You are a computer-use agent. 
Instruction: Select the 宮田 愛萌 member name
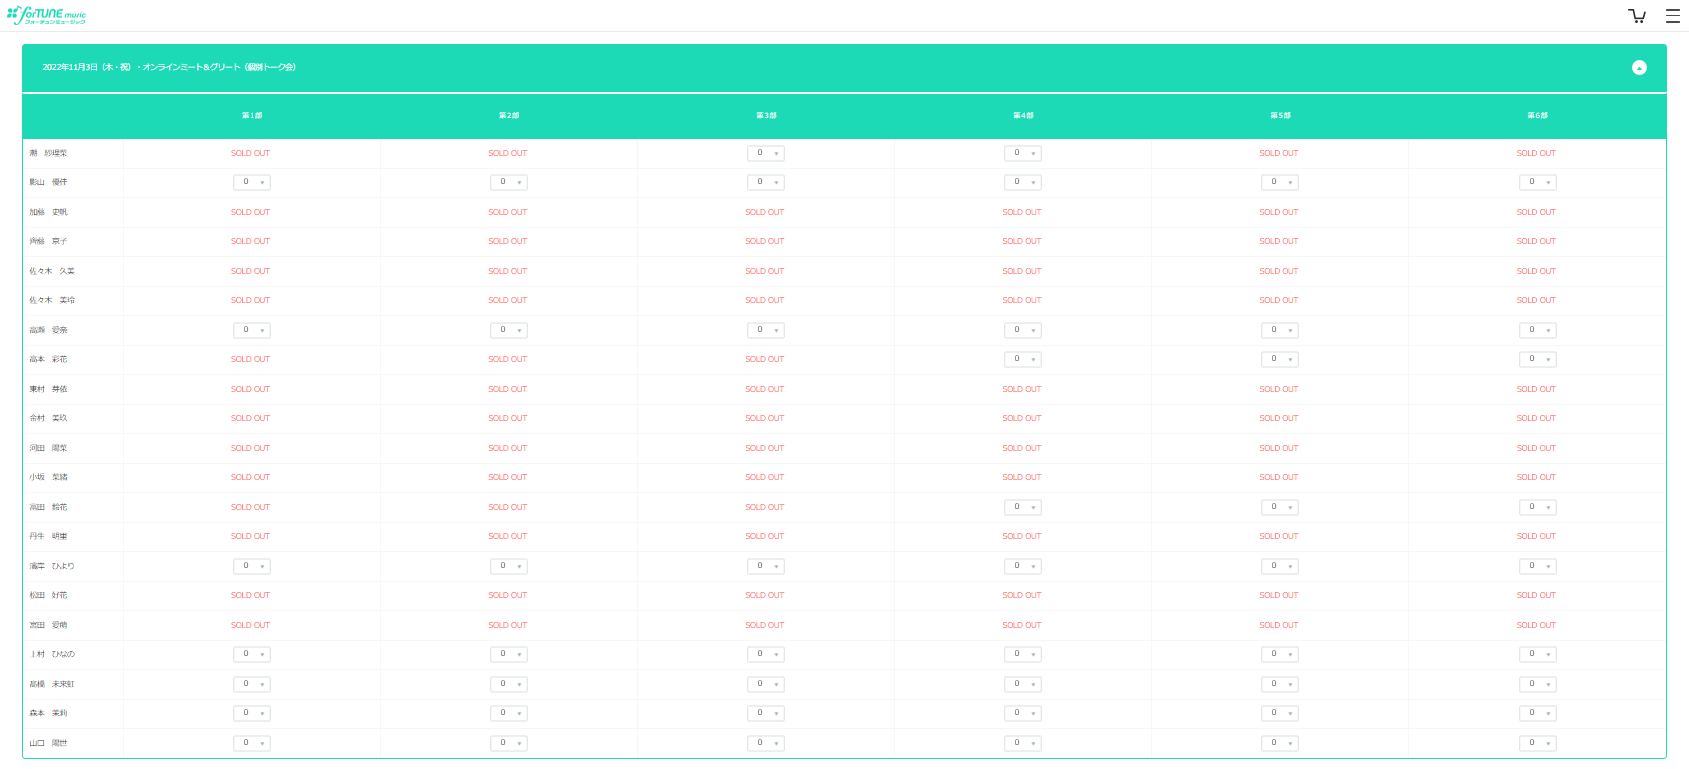click(48, 625)
